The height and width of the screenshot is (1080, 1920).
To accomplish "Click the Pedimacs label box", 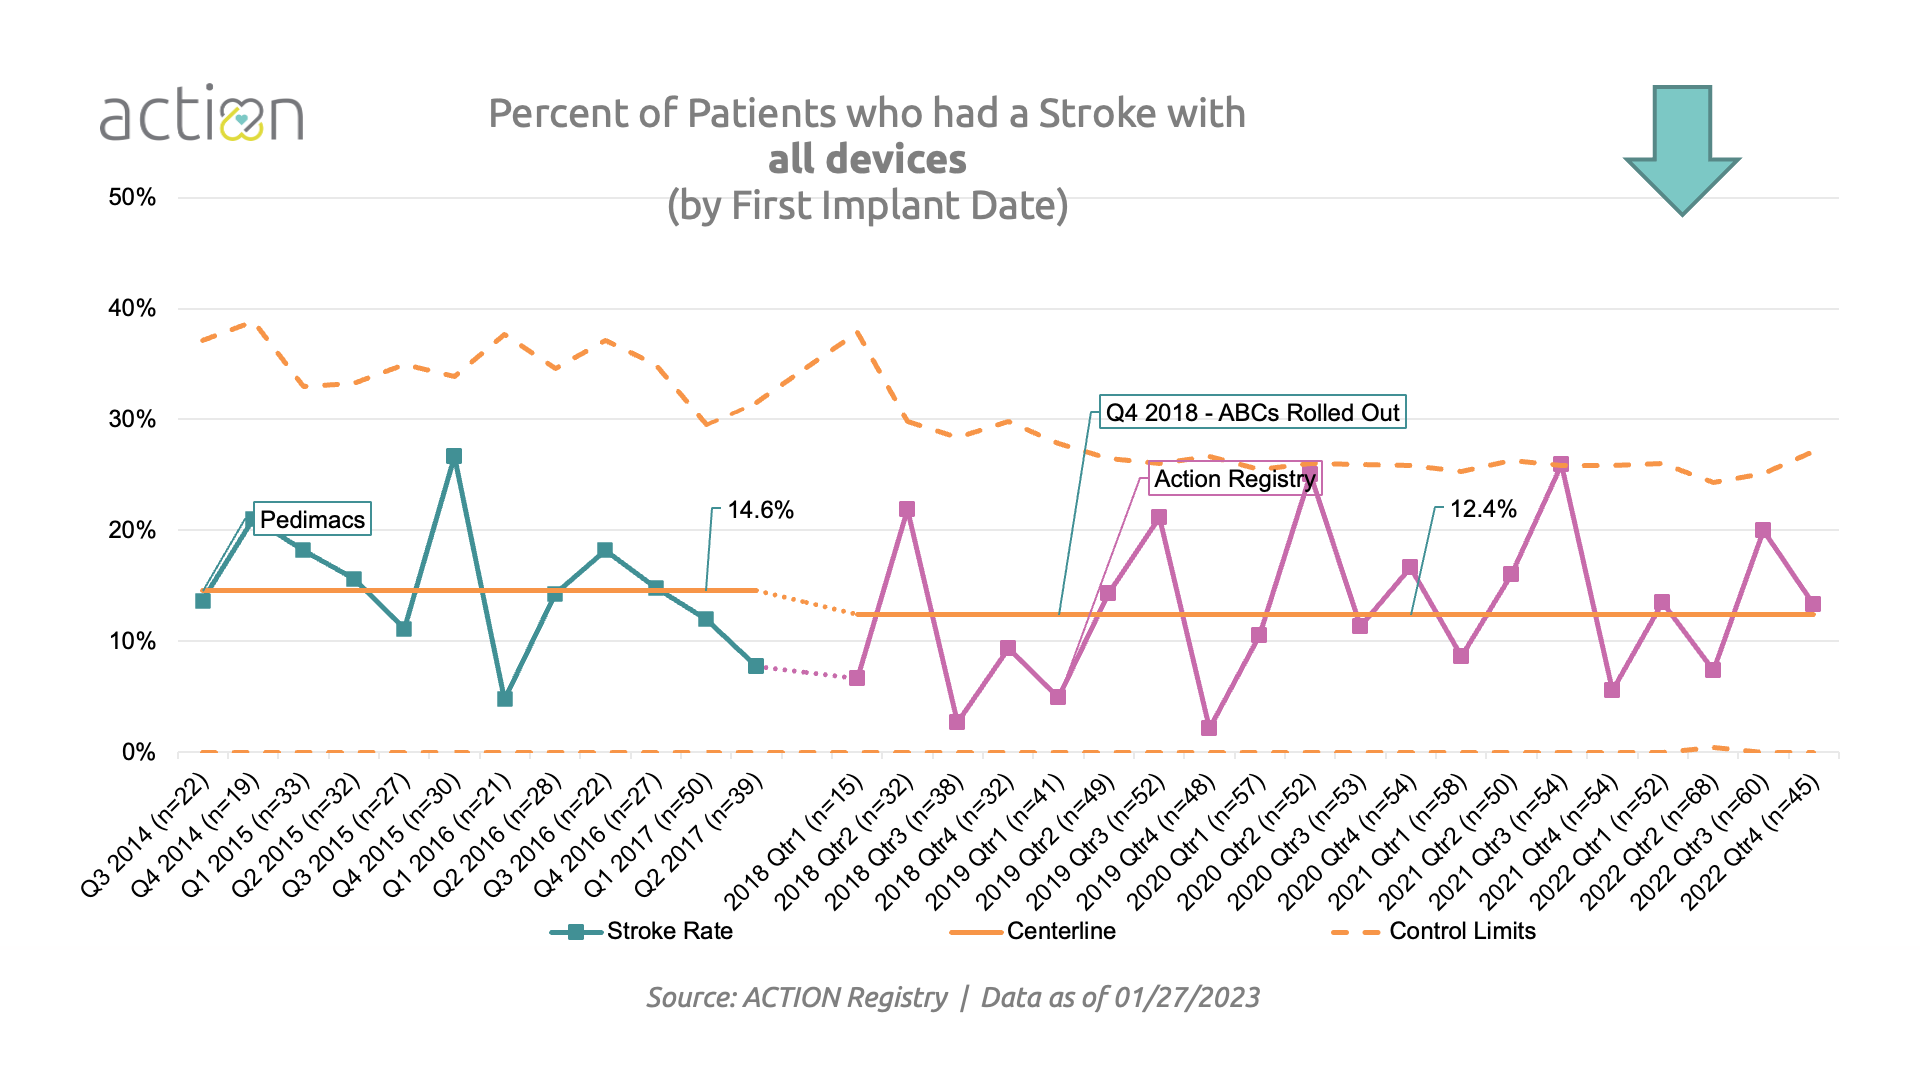I will pos(312,519).
